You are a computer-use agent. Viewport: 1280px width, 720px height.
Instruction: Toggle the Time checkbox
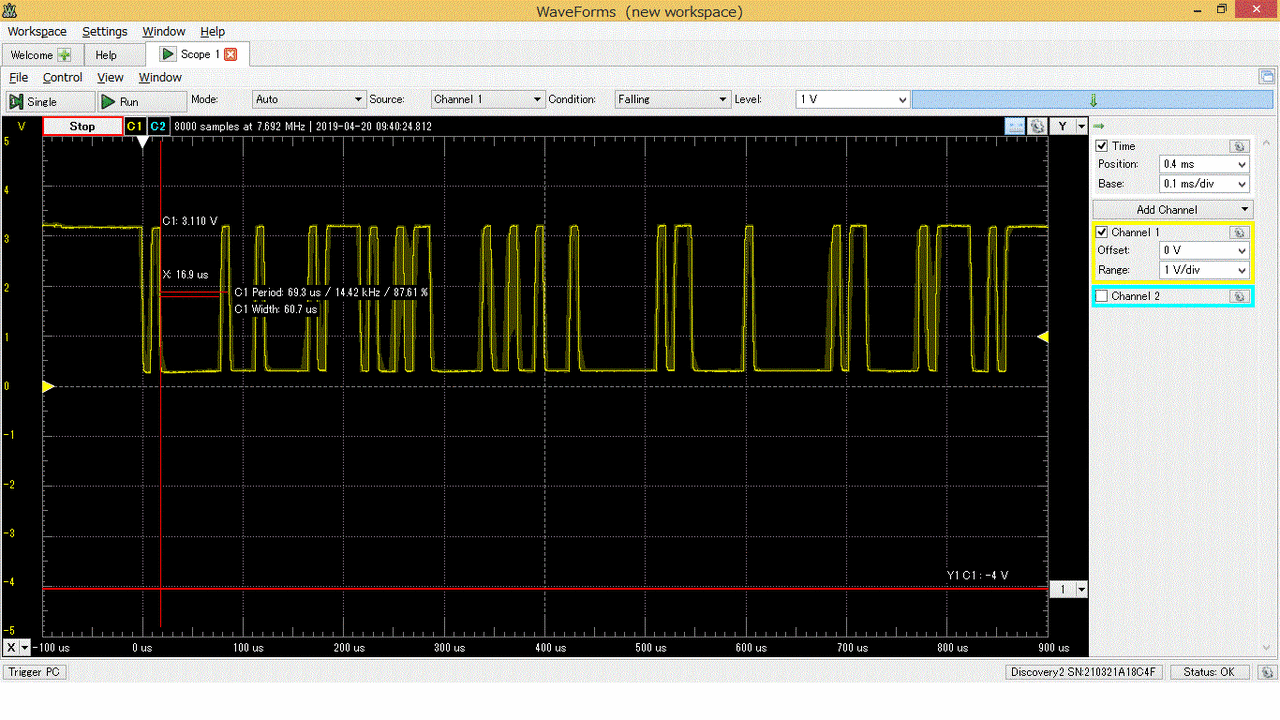[1102, 146]
